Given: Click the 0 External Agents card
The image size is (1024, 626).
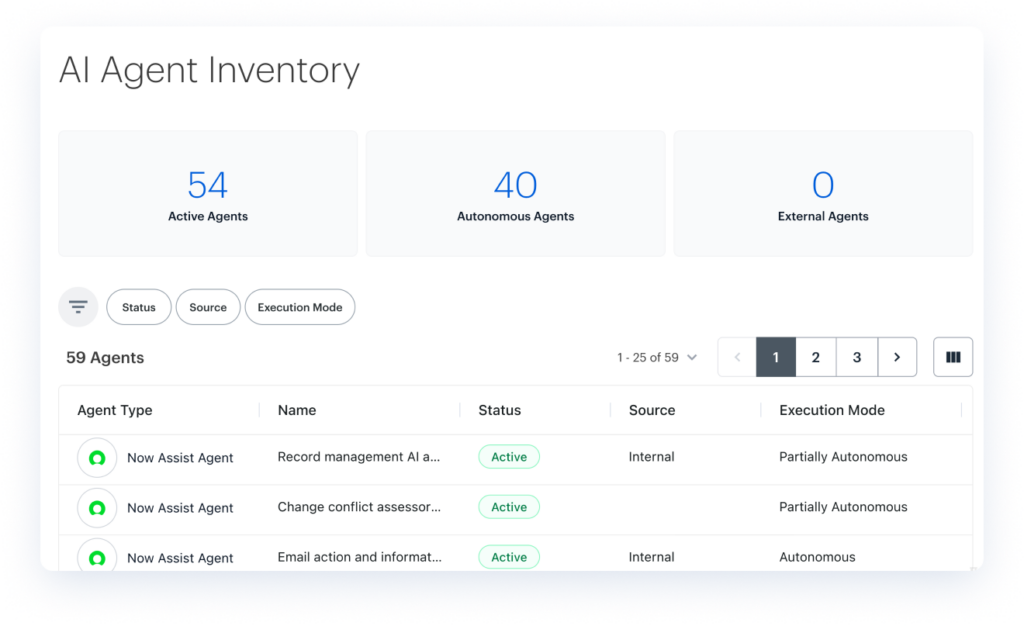Looking at the screenshot, I should pos(823,194).
